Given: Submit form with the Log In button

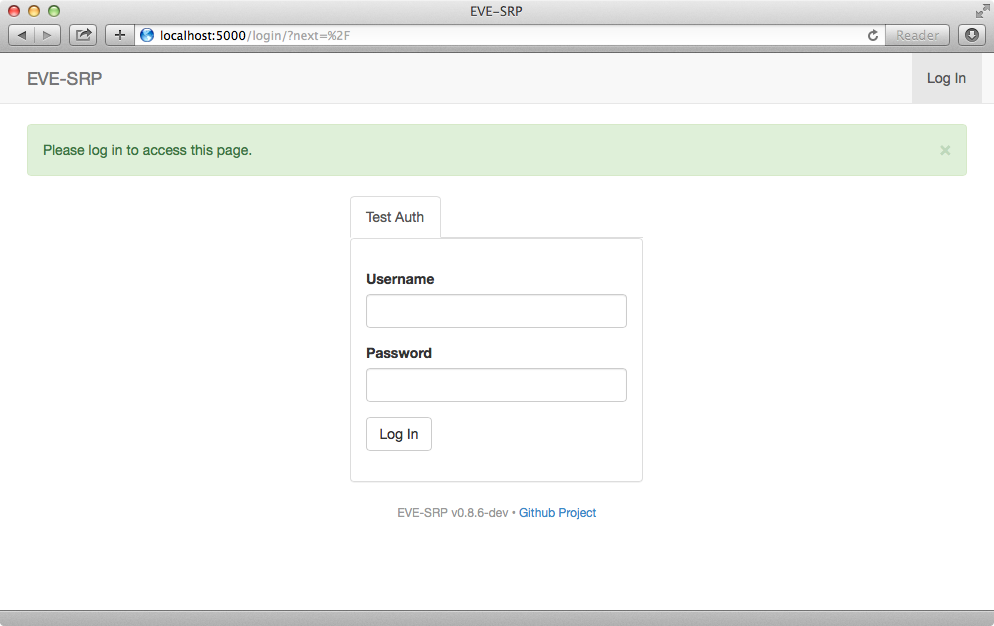Looking at the screenshot, I should point(399,434).
